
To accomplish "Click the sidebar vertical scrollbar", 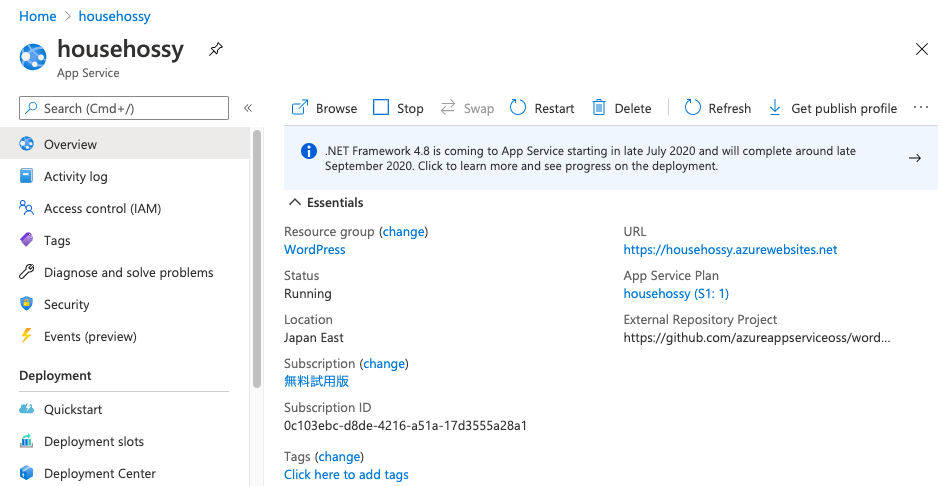I will [257, 258].
